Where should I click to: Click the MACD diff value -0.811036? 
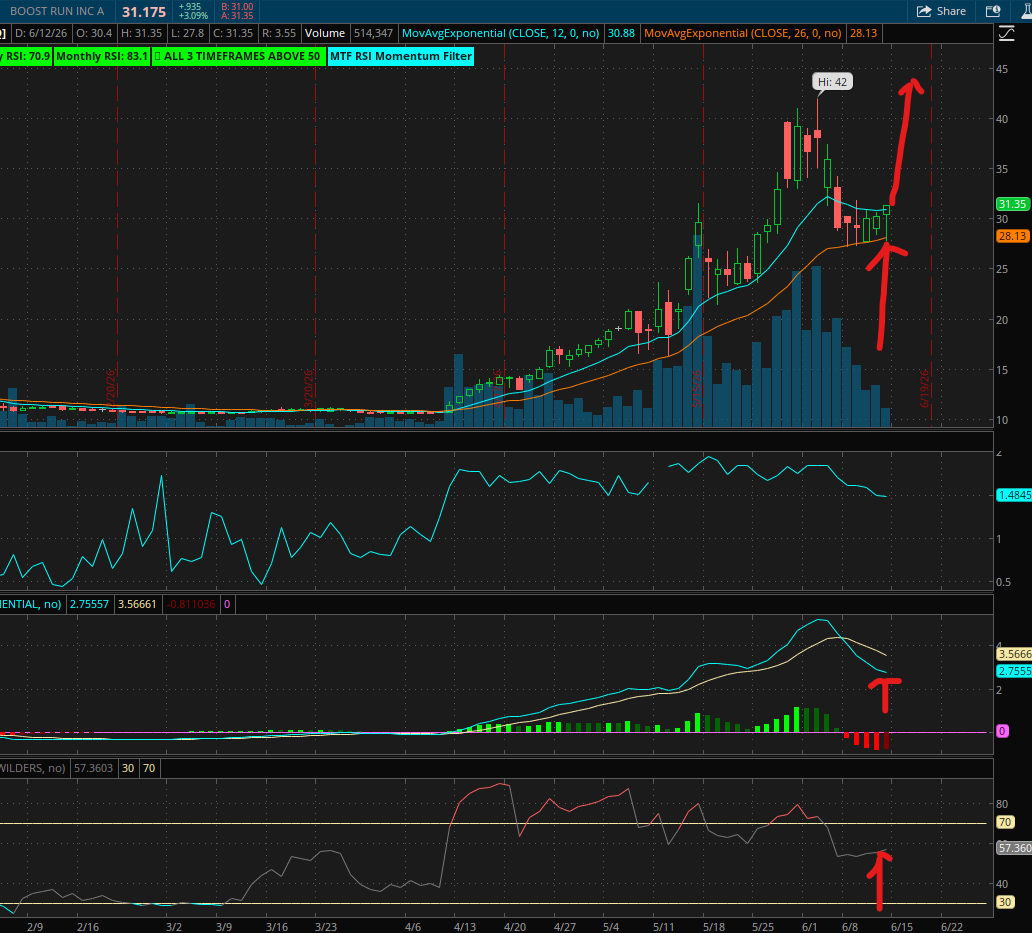pos(191,604)
